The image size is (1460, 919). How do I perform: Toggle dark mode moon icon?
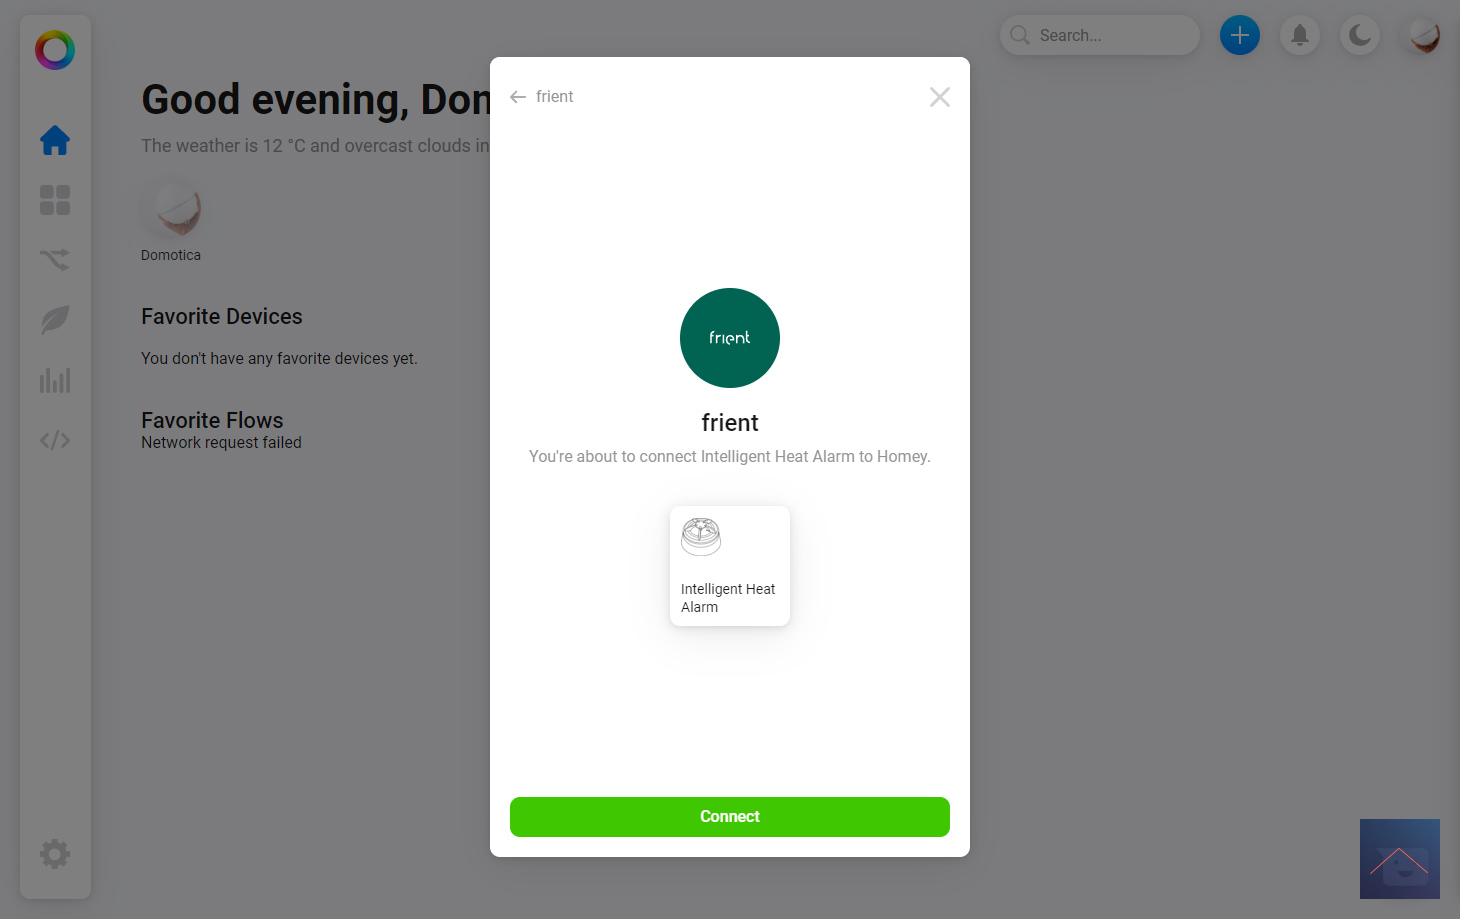(1360, 35)
